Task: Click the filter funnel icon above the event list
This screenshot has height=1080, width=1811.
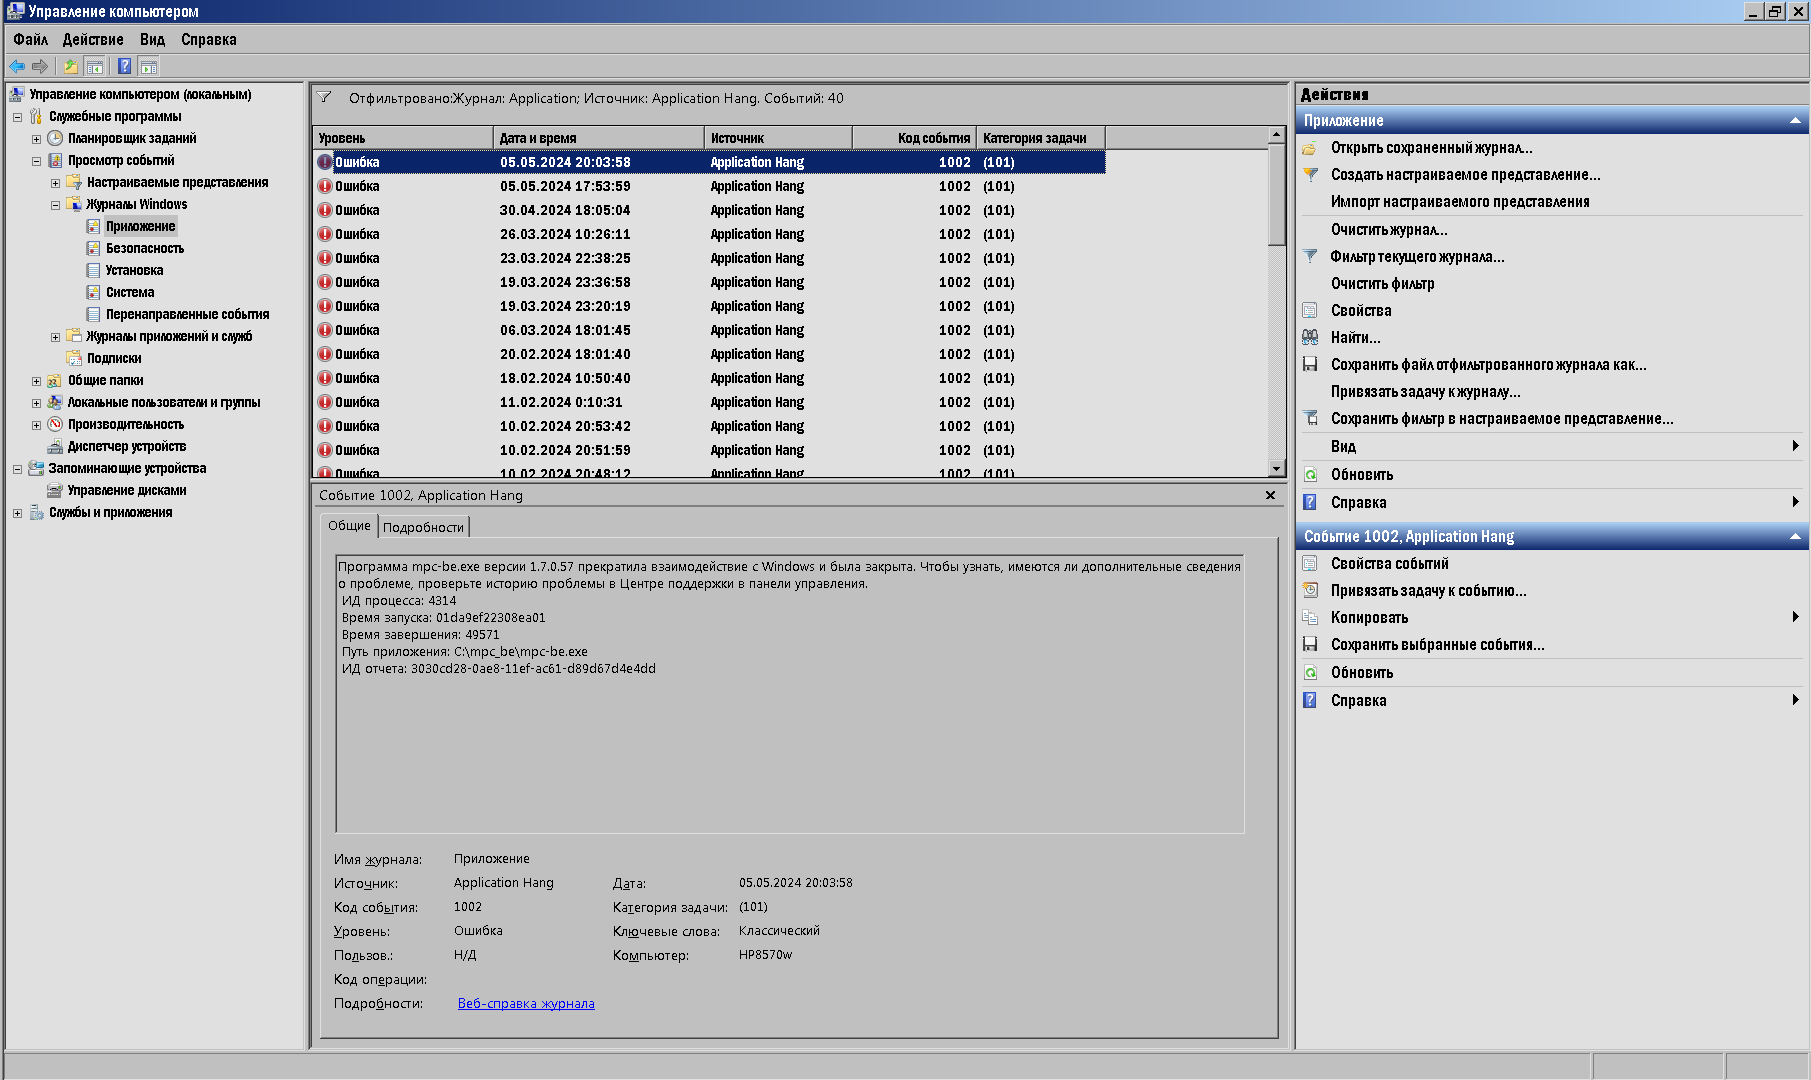Action: [x=324, y=98]
